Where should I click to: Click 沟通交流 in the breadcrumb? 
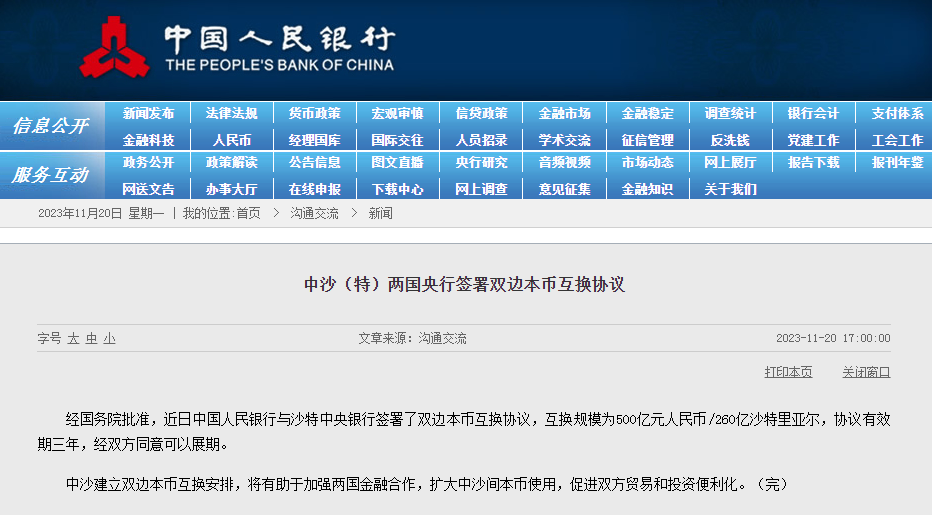(x=314, y=213)
